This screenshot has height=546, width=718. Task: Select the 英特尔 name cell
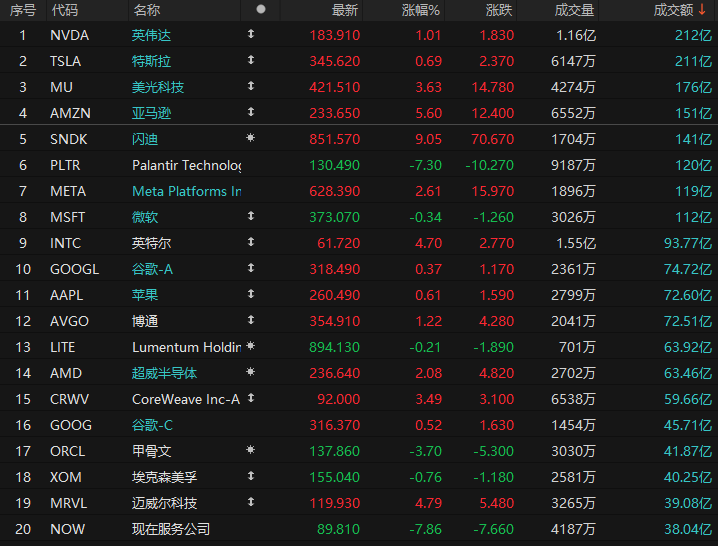(x=152, y=243)
